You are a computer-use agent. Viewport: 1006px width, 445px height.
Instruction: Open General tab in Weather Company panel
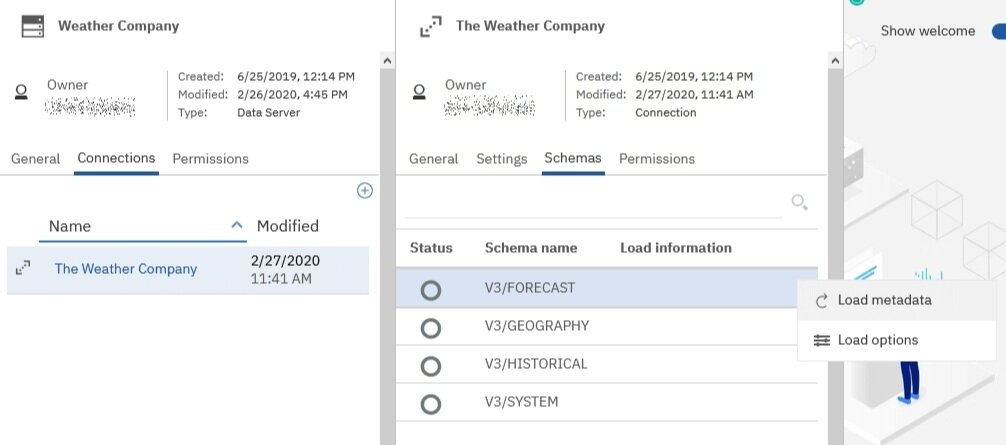(35, 159)
